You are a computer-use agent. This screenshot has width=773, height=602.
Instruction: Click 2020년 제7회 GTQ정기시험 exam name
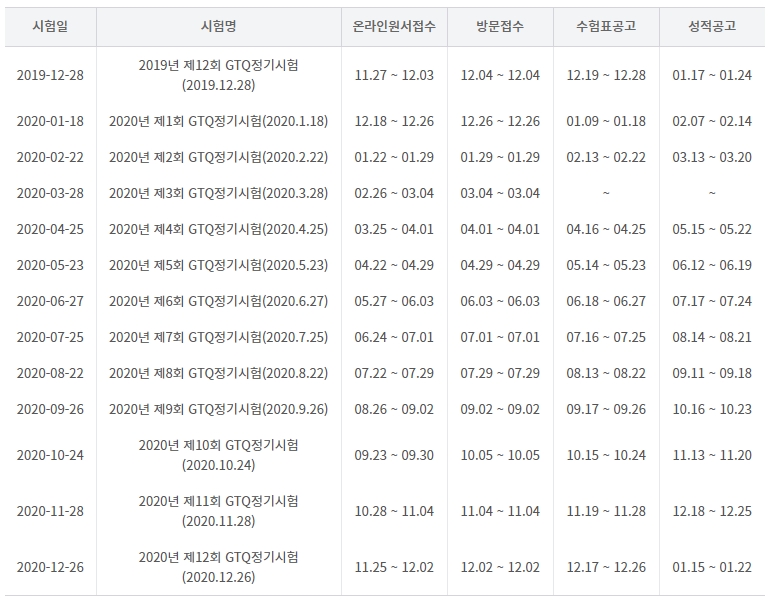coord(218,337)
